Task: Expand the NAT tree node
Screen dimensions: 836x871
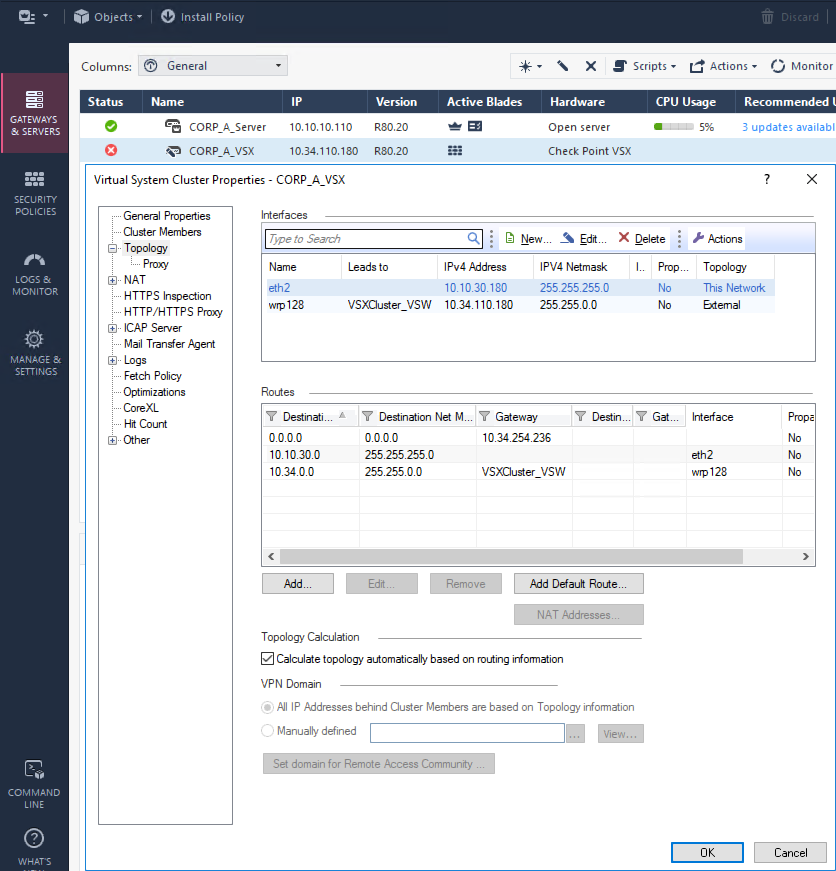Action: (x=112, y=281)
